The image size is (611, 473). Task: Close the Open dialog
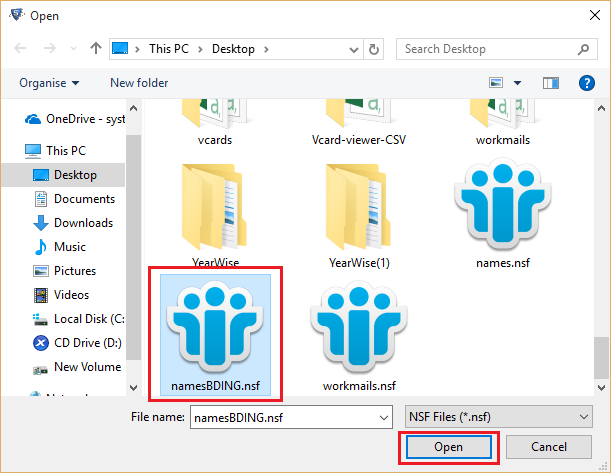pyautogui.click(x=595, y=15)
